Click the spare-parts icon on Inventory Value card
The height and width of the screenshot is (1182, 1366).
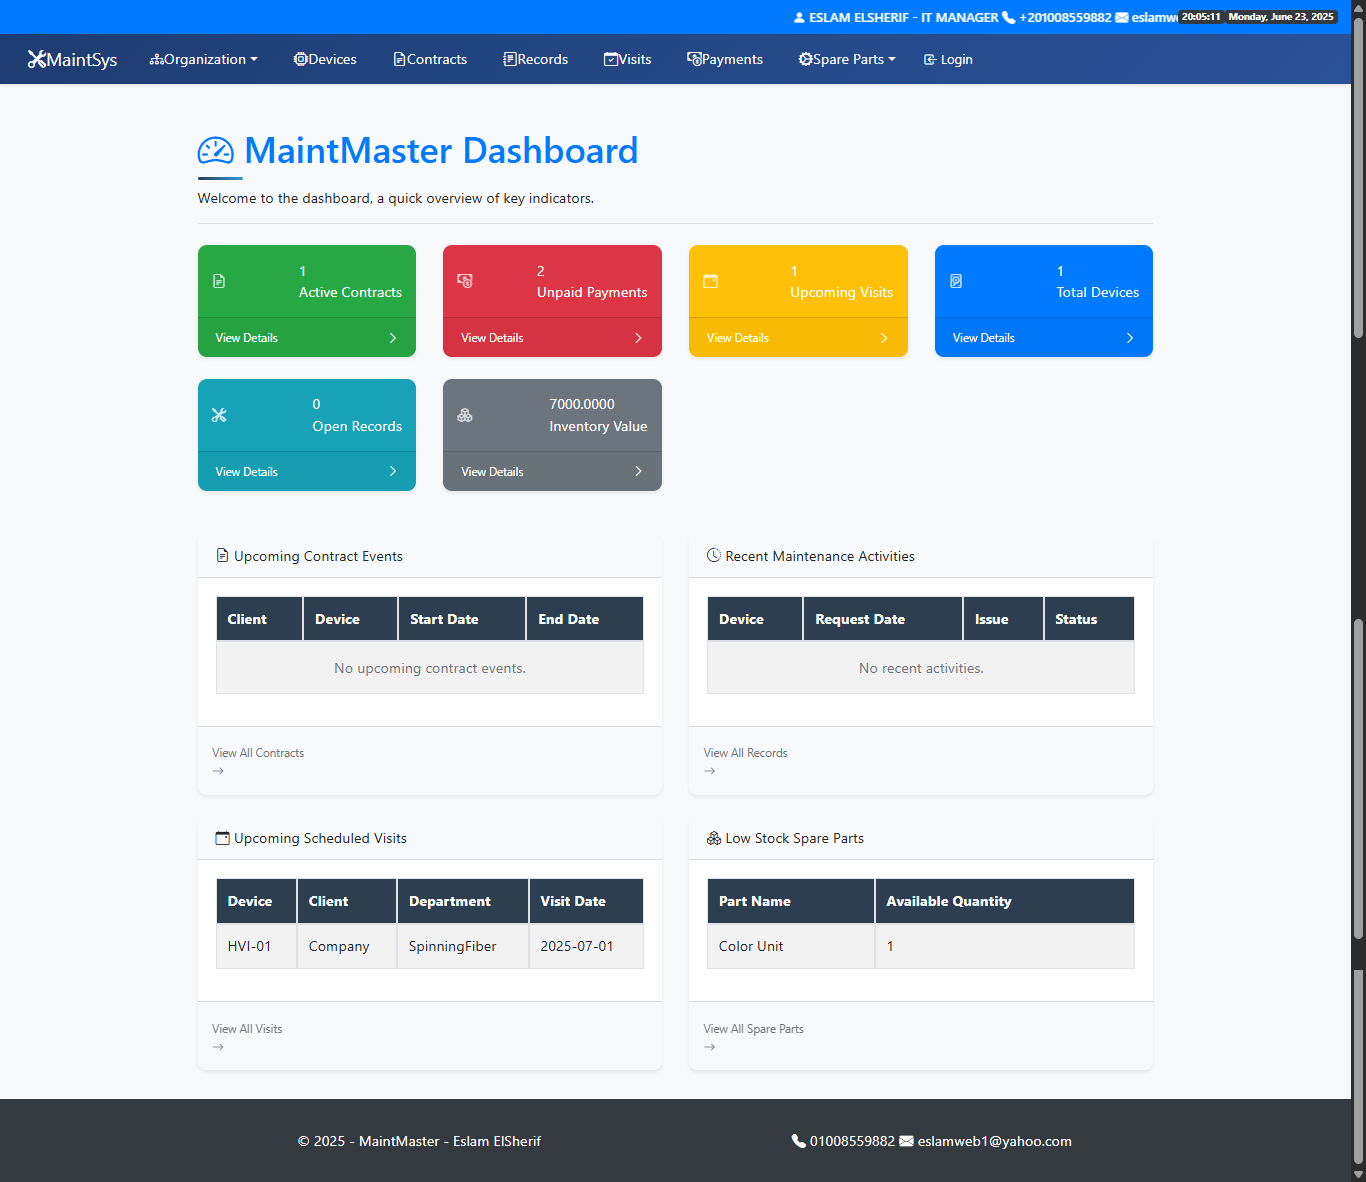pos(465,414)
